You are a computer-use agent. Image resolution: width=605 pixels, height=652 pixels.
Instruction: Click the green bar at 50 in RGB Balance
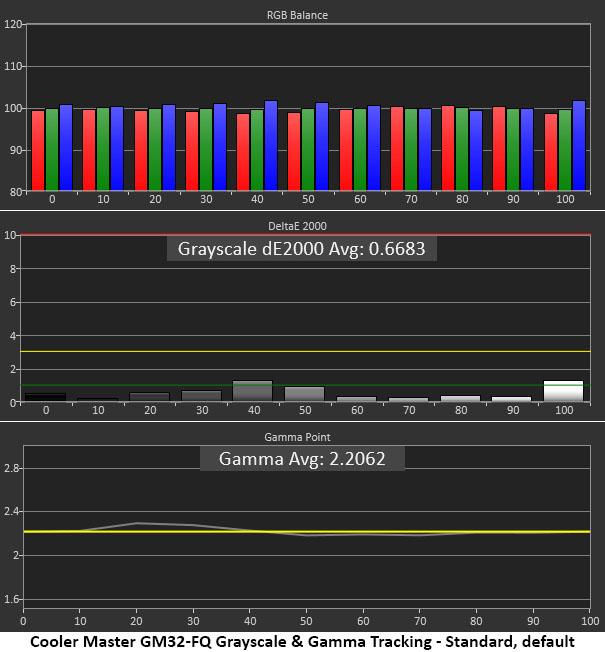click(x=308, y=150)
